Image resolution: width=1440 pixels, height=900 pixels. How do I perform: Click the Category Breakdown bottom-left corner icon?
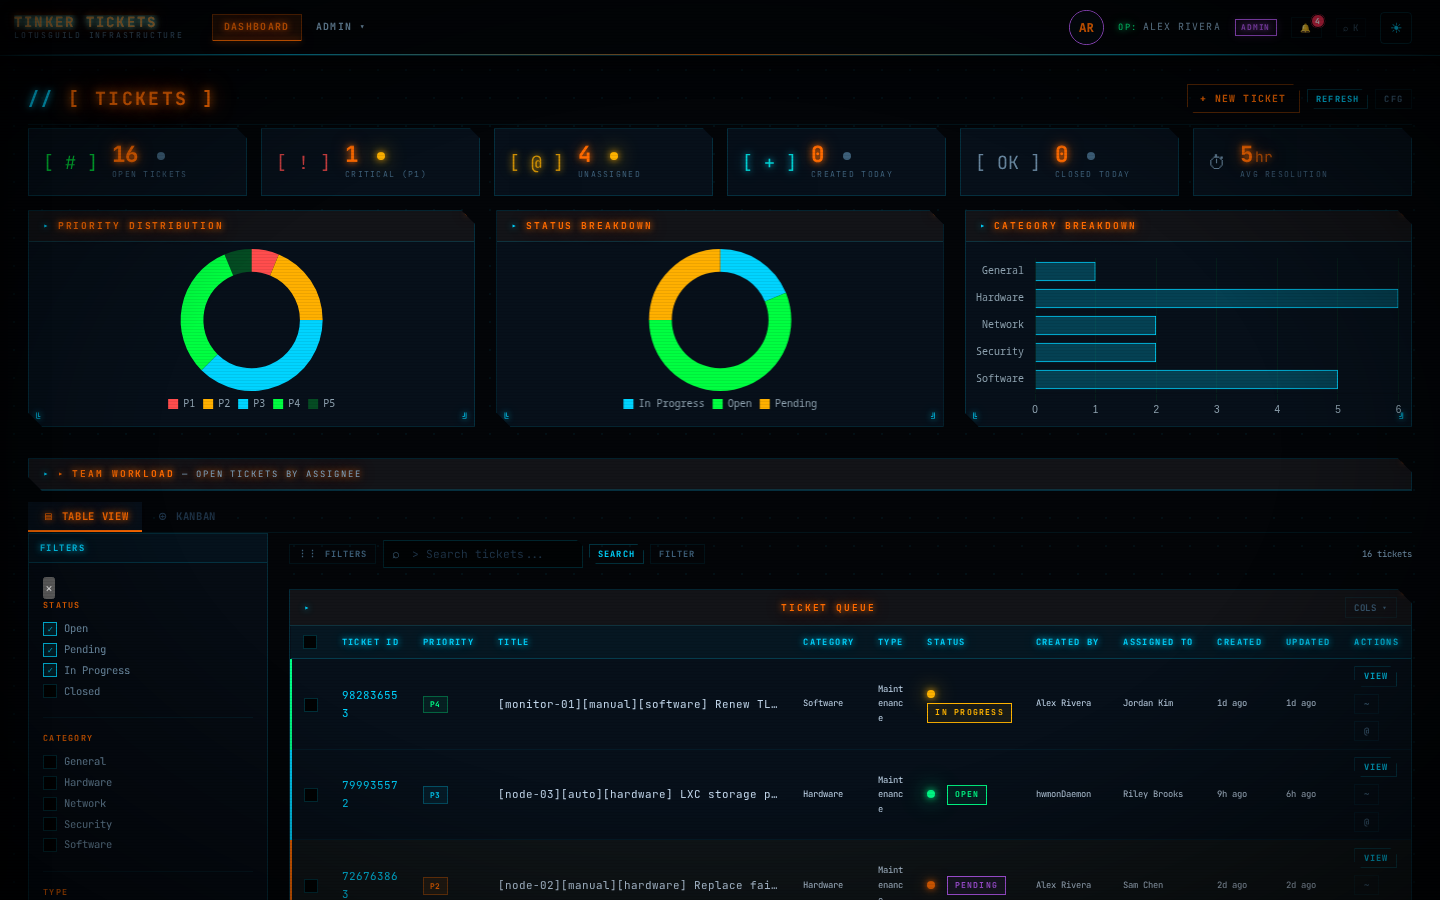coord(975,416)
